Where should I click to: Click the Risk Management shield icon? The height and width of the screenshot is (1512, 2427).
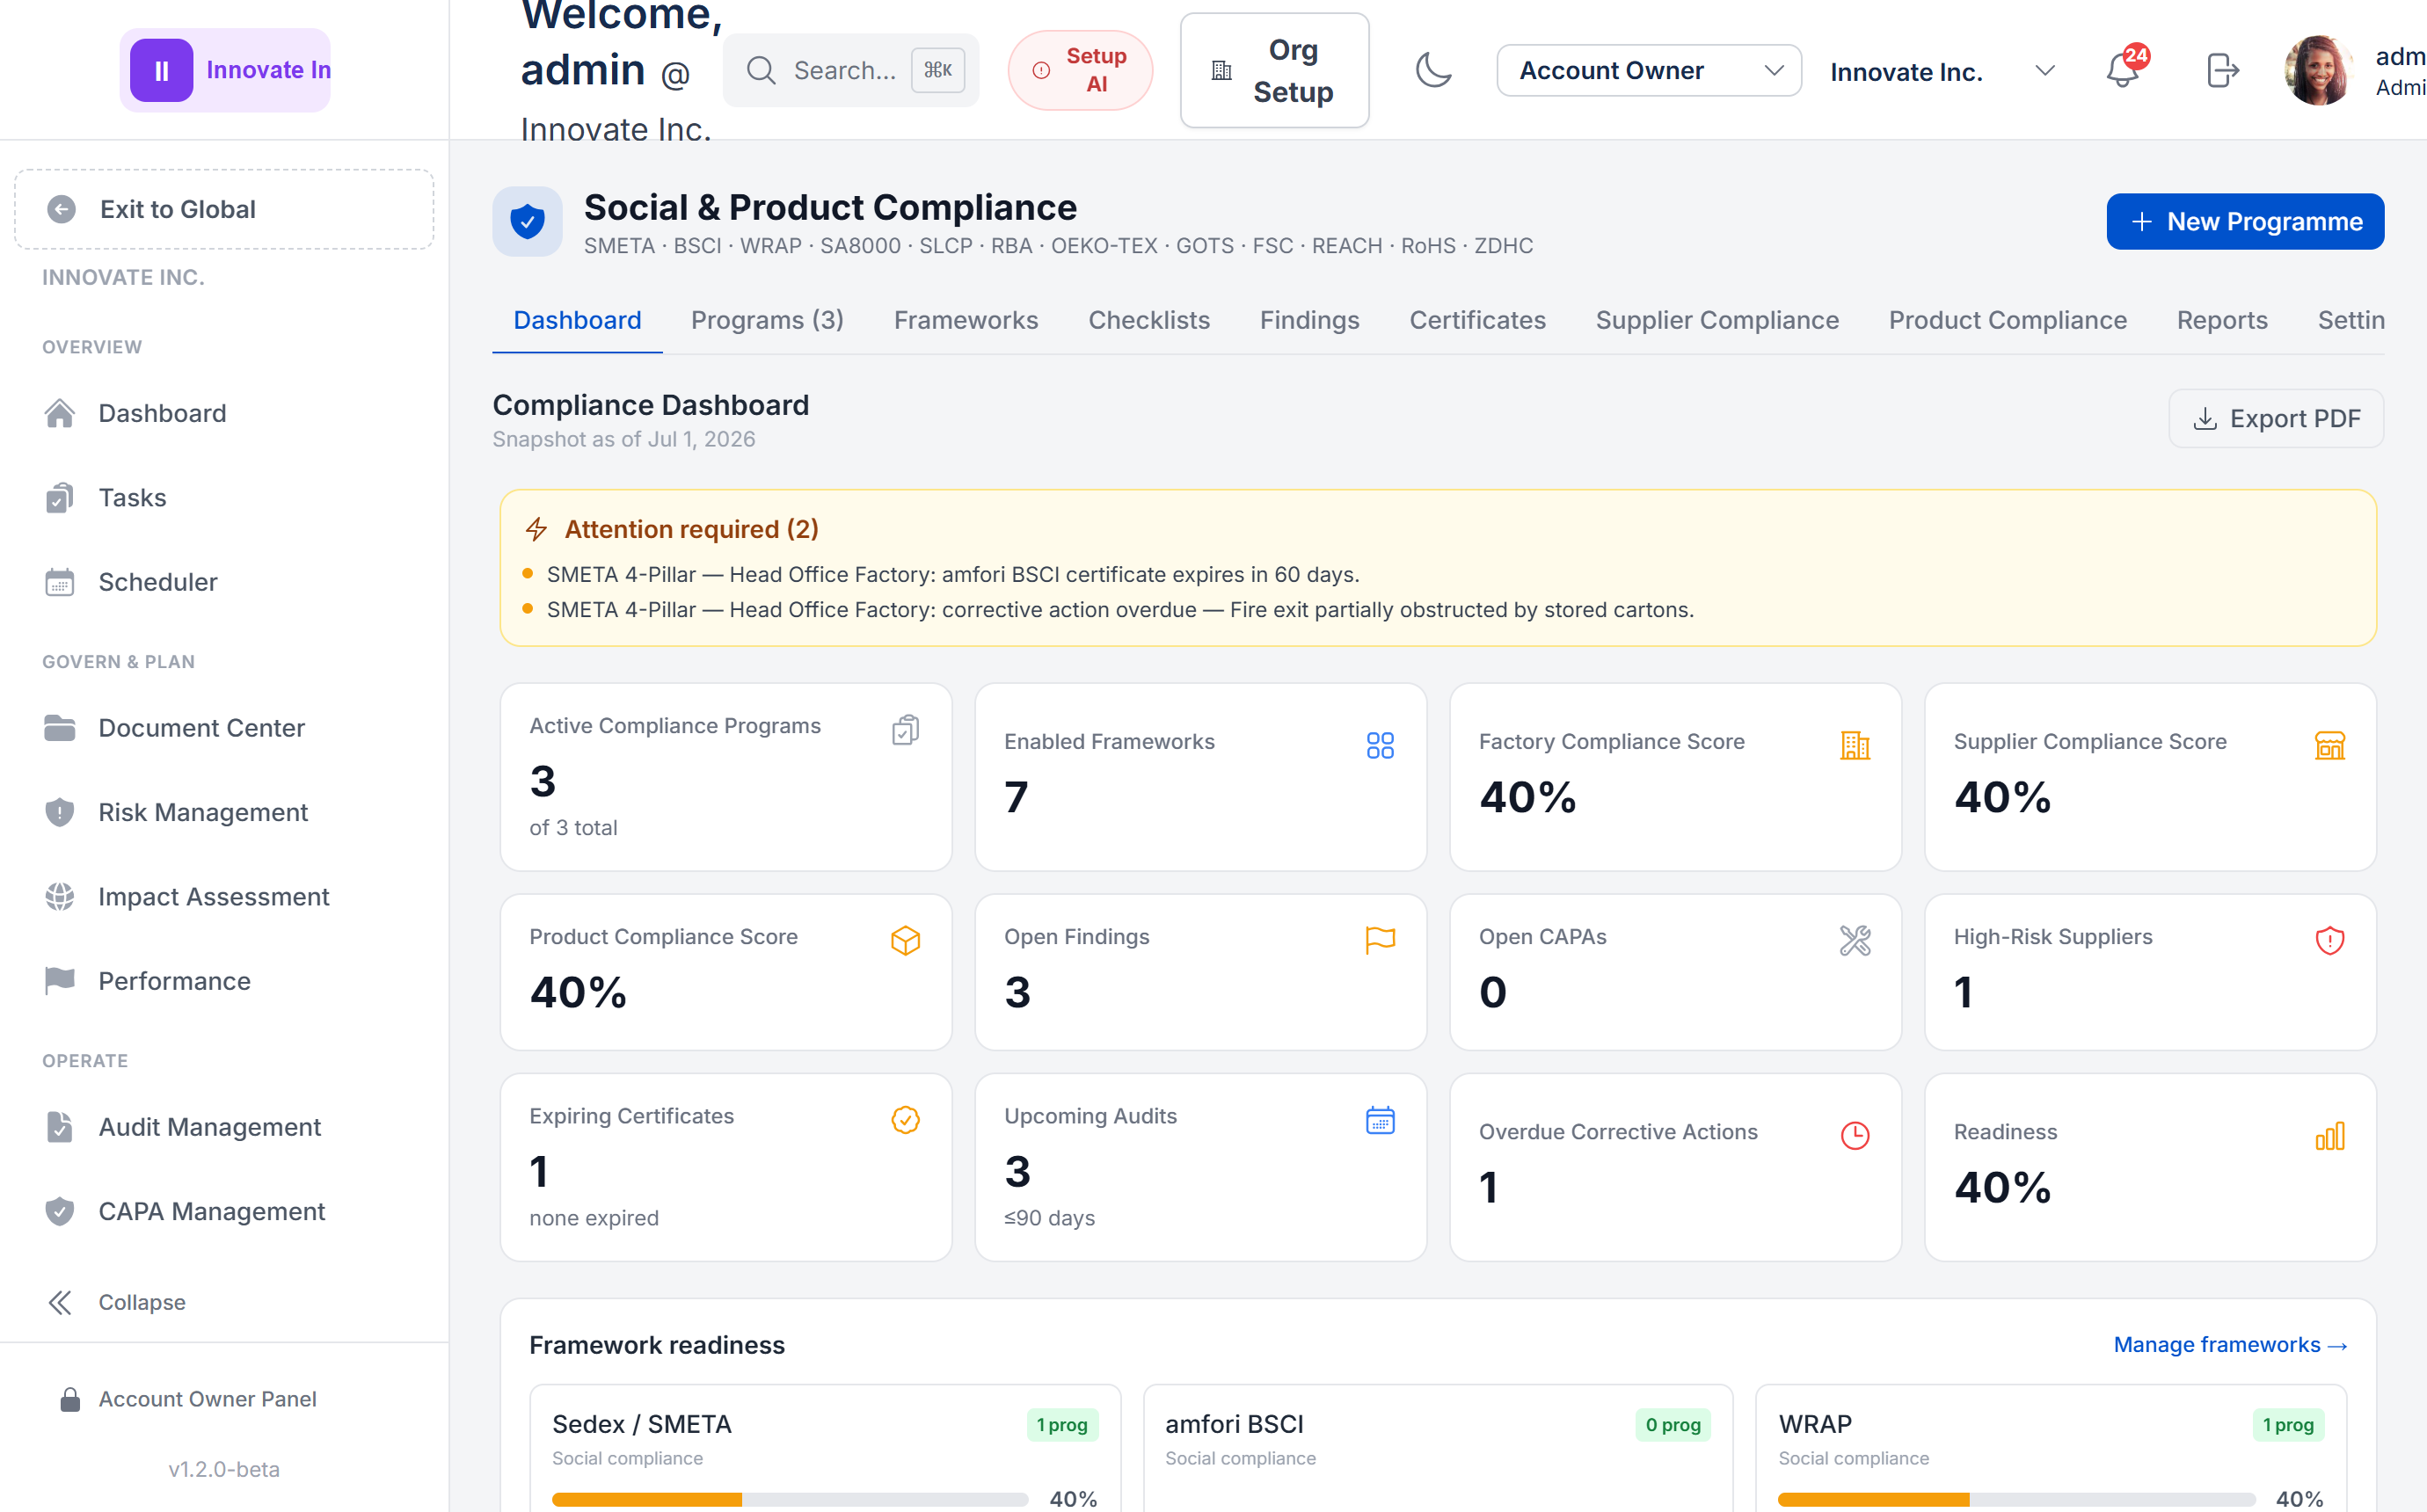[60, 812]
